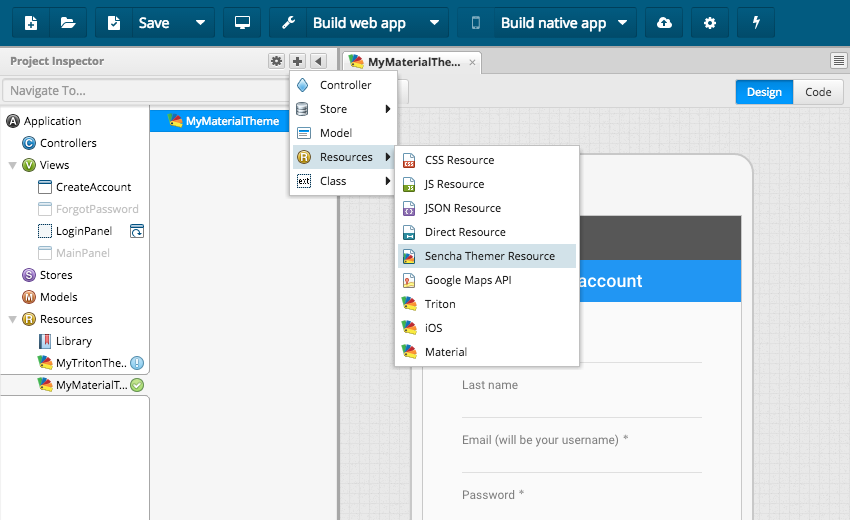850x520 pixels.
Task: Collapse the inspector with the left arrow
Action: (318, 61)
